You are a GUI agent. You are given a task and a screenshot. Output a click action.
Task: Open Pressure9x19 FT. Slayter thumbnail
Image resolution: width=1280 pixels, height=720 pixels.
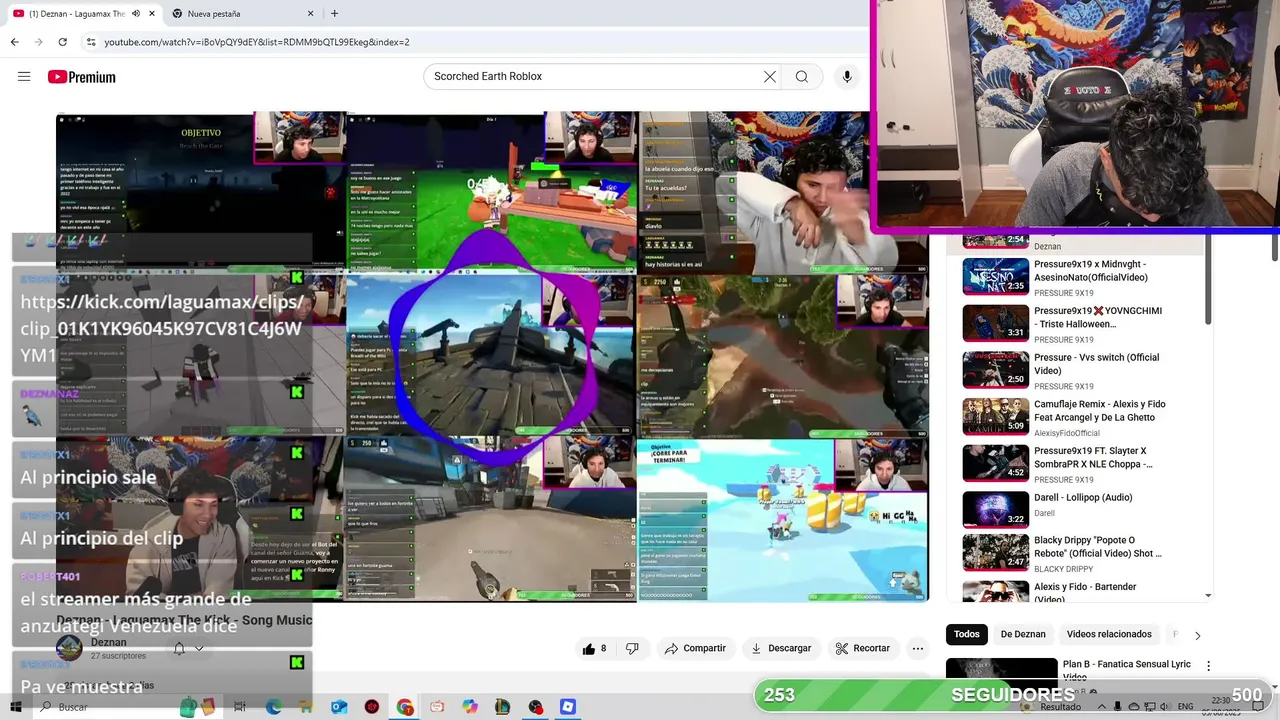pyautogui.click(x=995, y=463)
